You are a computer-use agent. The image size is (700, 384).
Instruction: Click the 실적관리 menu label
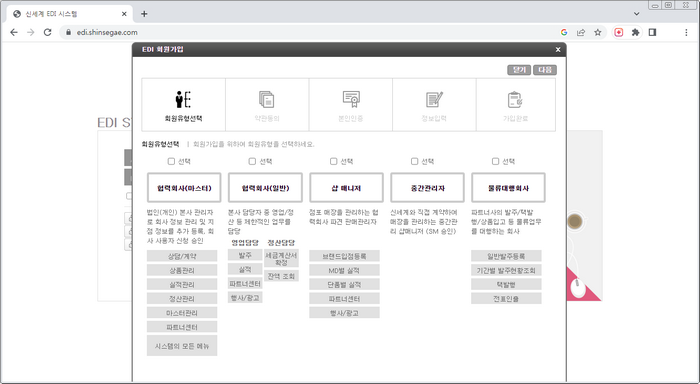182,284
